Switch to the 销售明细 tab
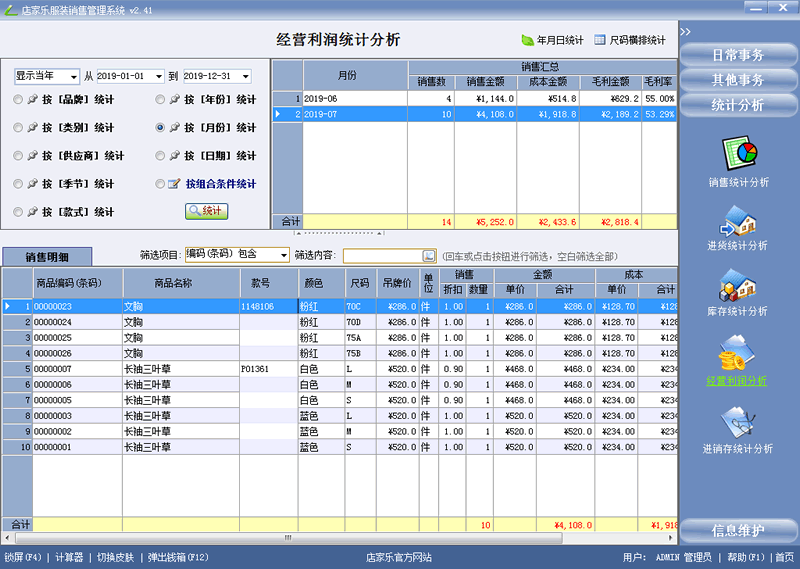 coord(47,256)
